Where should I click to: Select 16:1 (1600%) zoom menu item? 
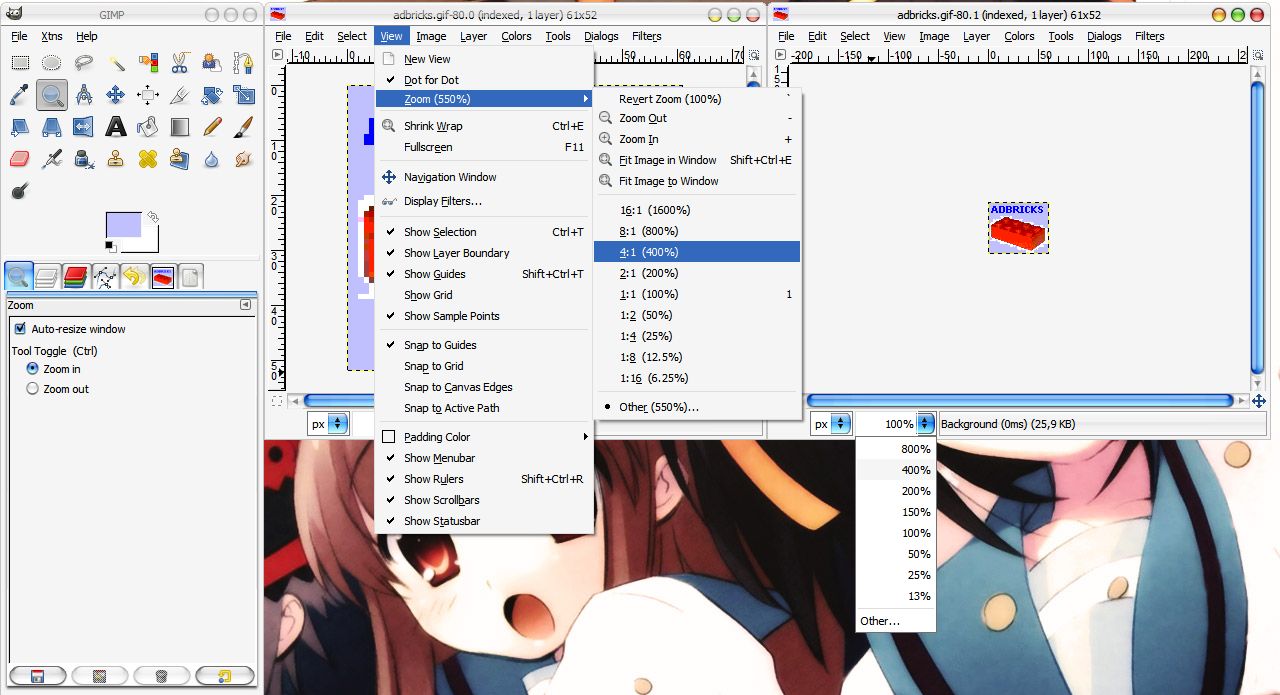pyautogui.click(x=697, y=210)
